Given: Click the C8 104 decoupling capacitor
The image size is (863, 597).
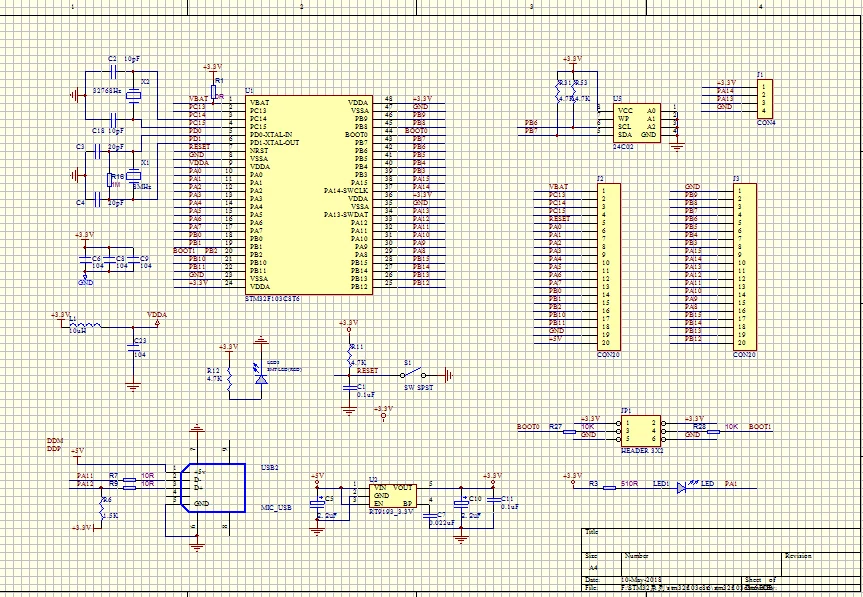Looking at the screenshot, I should pos(108,260).
